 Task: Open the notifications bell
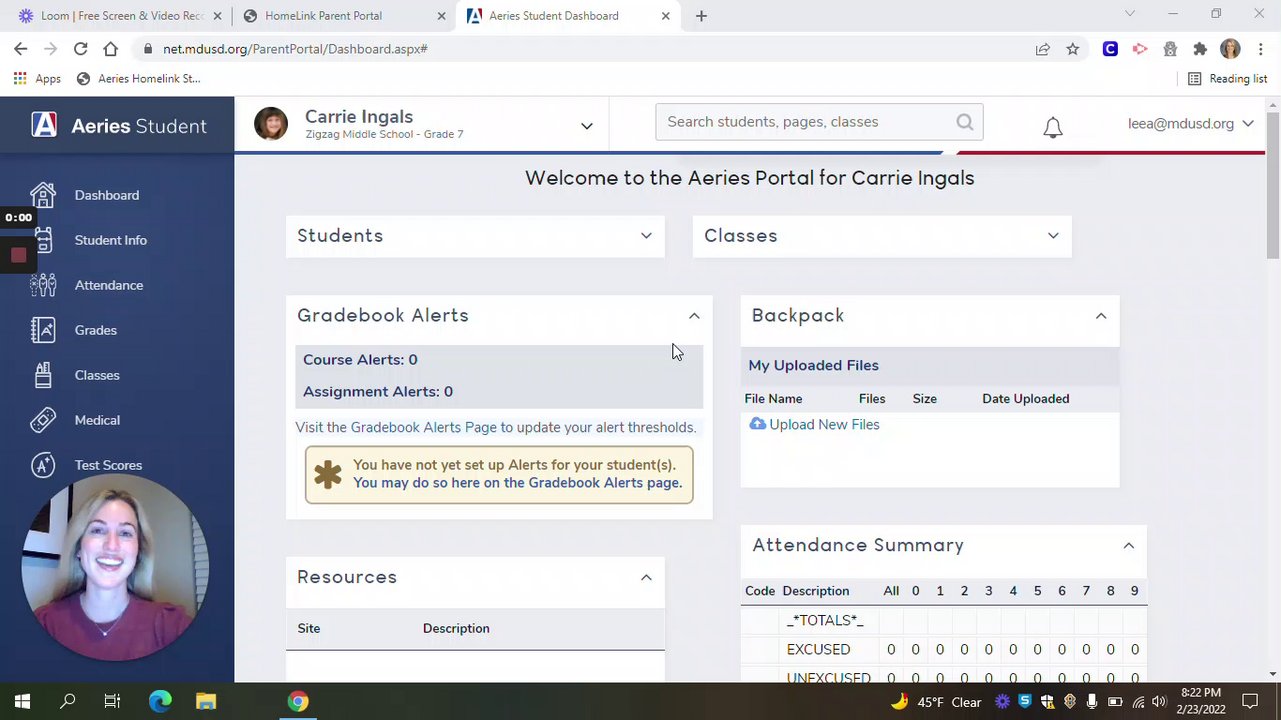pos(1052,127)
